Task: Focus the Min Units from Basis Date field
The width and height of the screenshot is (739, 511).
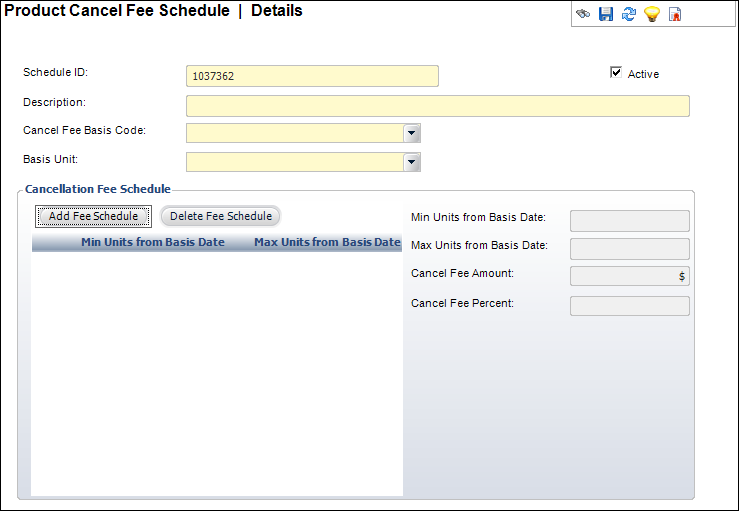Action: pyautogui.click(x=630, y=221)
